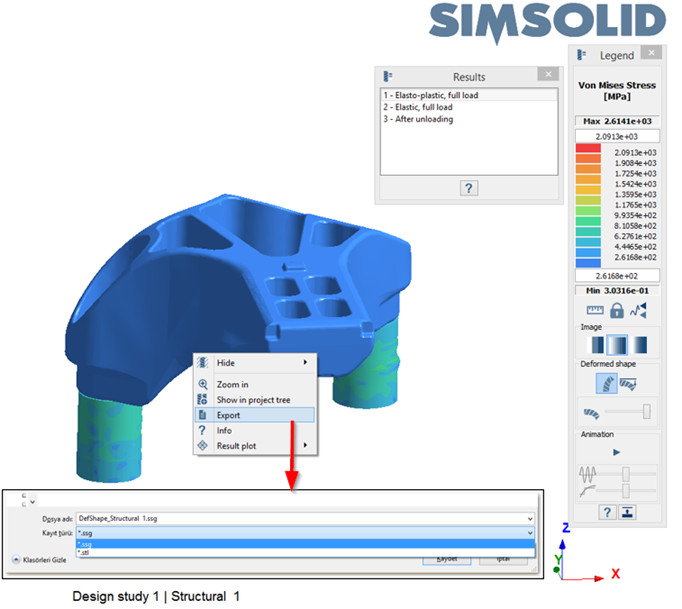Expand the Result plot submenu arrow
Image resolution: width=682 pixels, height=609 pixels.
[x=305, y=445]
